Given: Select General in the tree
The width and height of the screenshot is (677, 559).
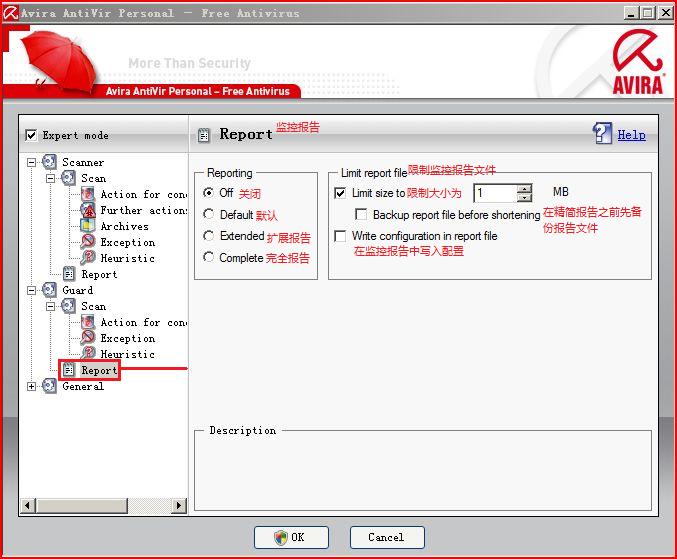Looking at the screenshot, I should pyautogui.click(x=83, y=386).
